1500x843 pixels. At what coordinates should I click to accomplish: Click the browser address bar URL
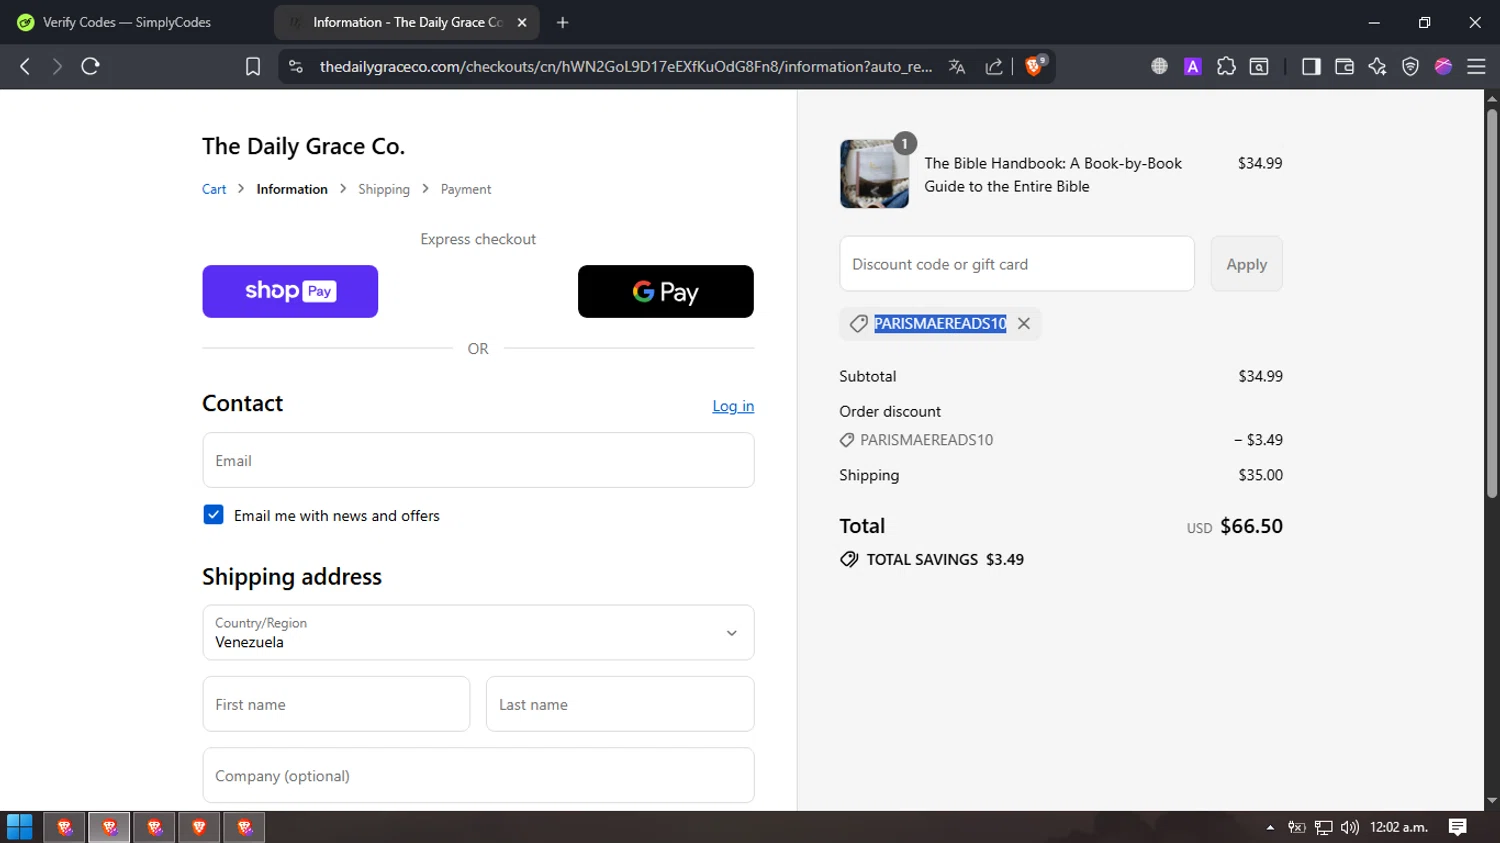(626, 66)
